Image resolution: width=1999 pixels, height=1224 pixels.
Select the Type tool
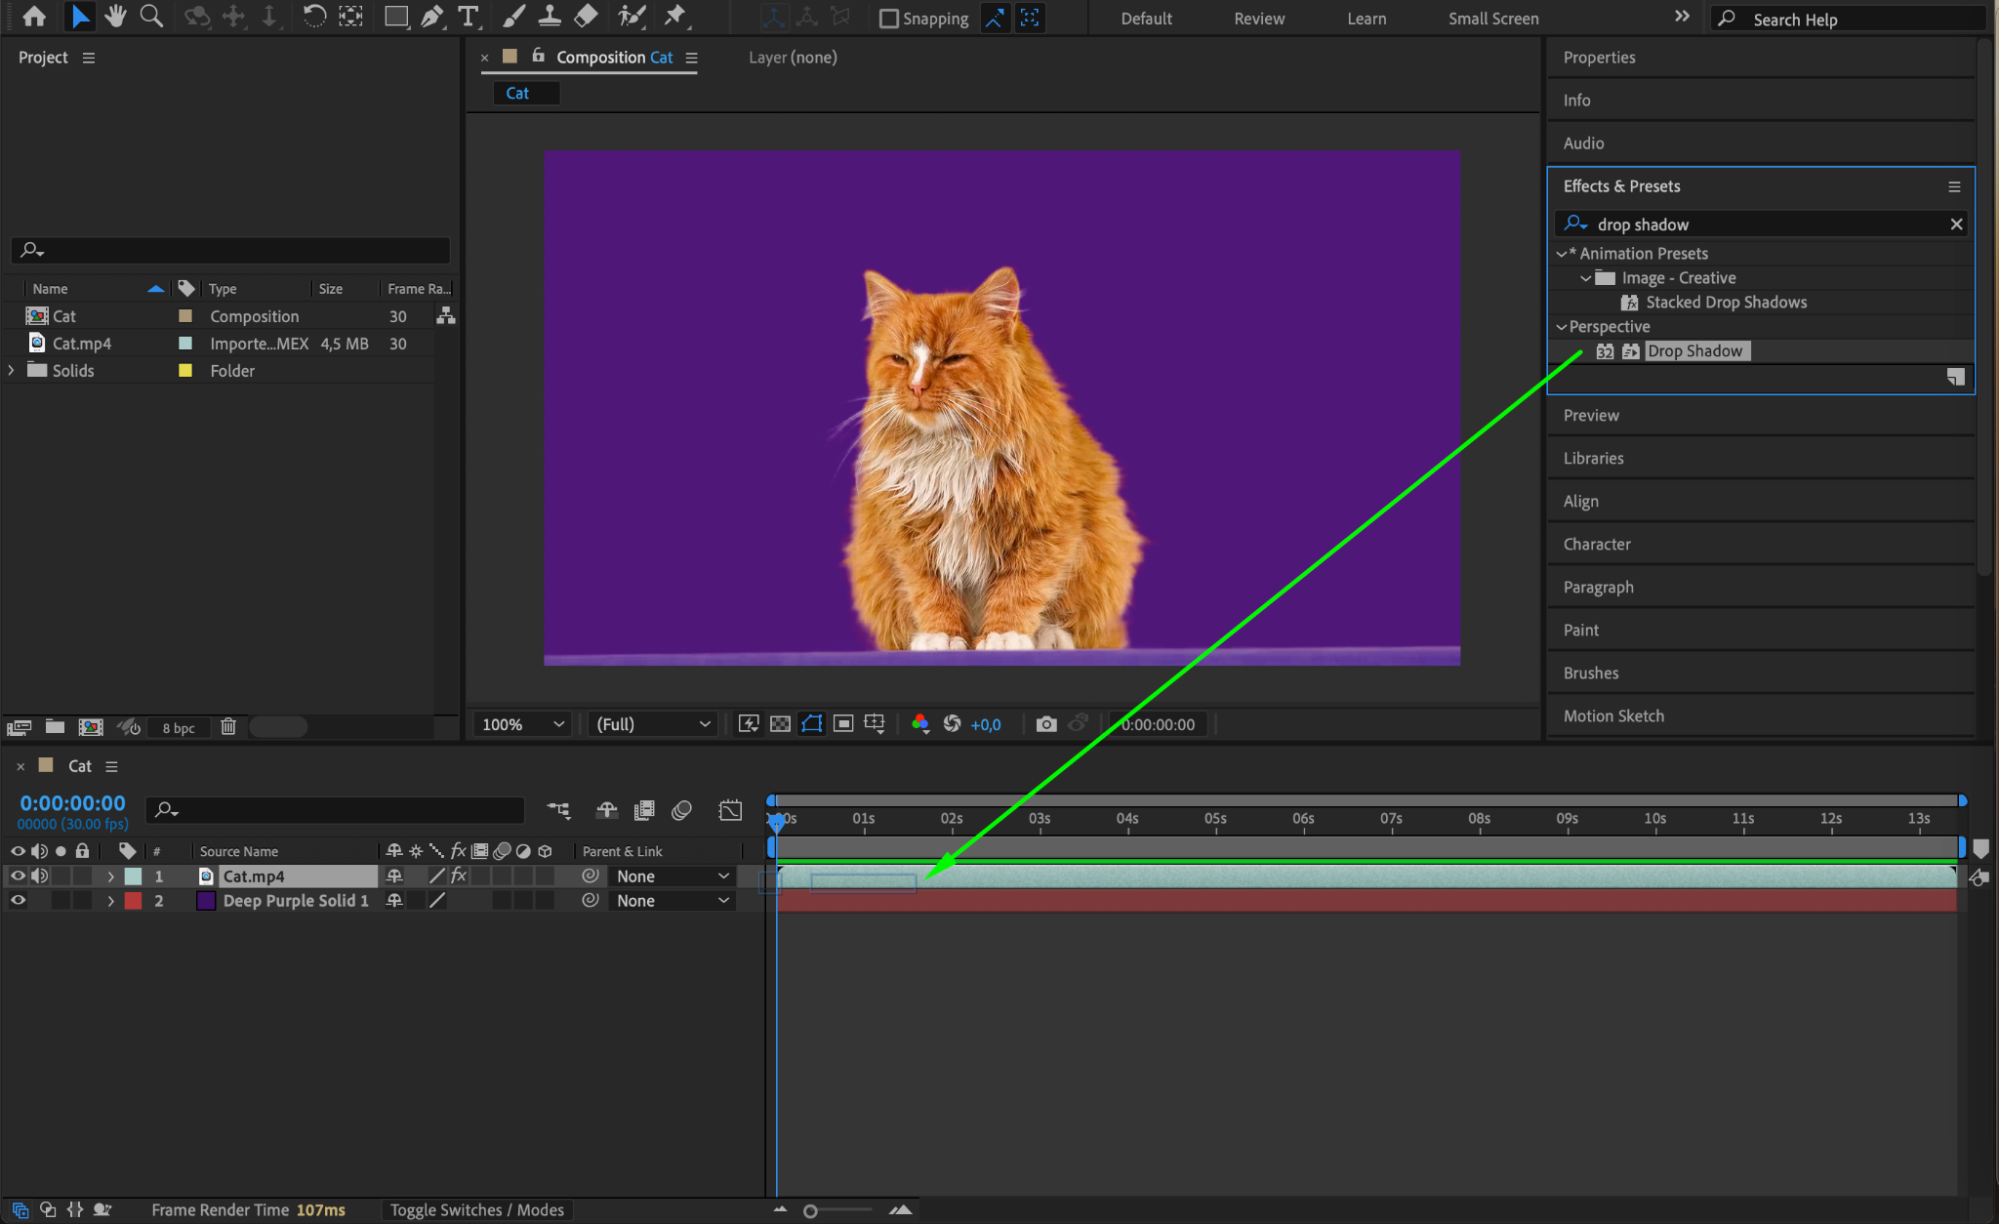(467, 16)
